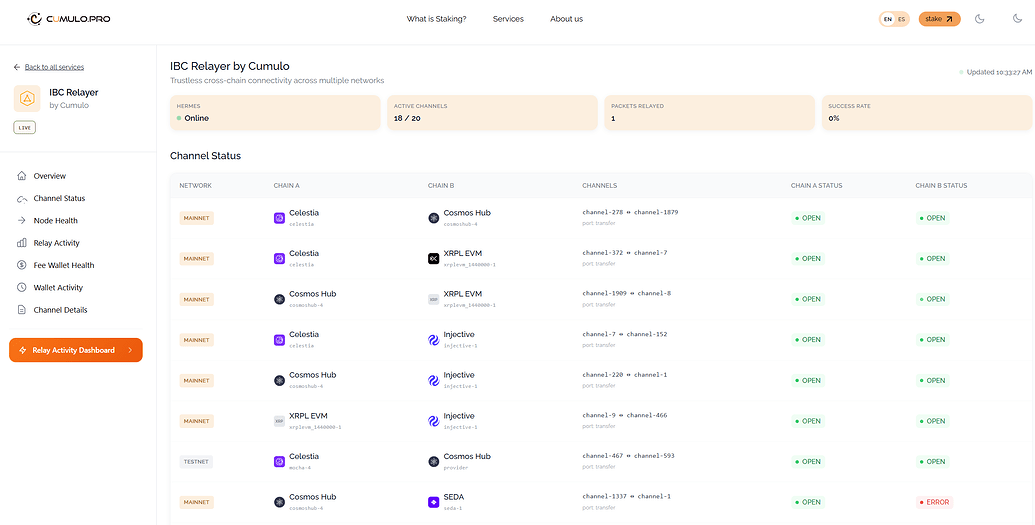Viewport: 1035px width, 525px height.
Task: Open the Services menu
Action: tap(508, 19)
